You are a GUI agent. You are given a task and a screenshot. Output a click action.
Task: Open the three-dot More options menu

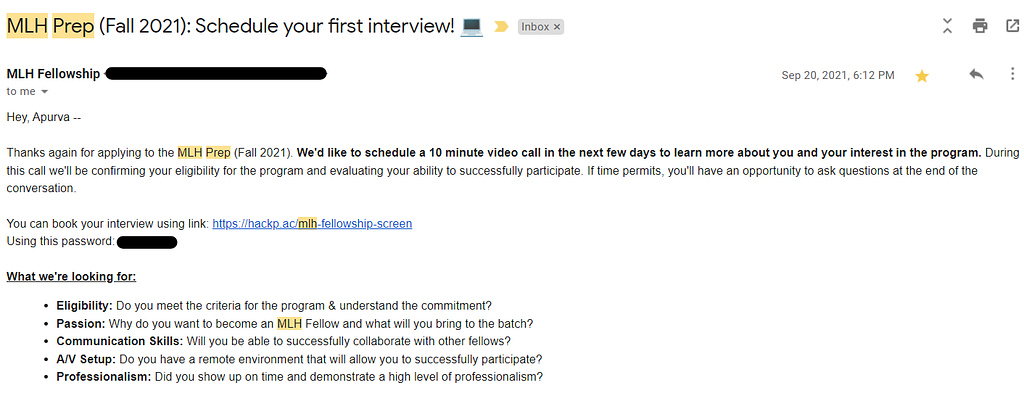click(1012, 74)
